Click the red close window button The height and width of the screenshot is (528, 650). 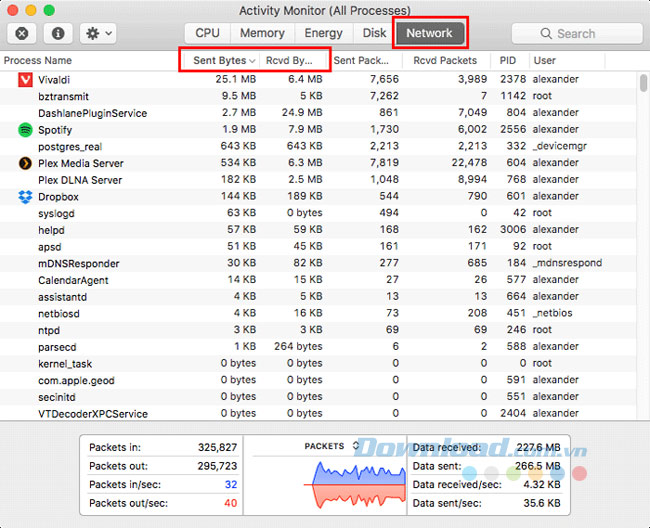13,11
